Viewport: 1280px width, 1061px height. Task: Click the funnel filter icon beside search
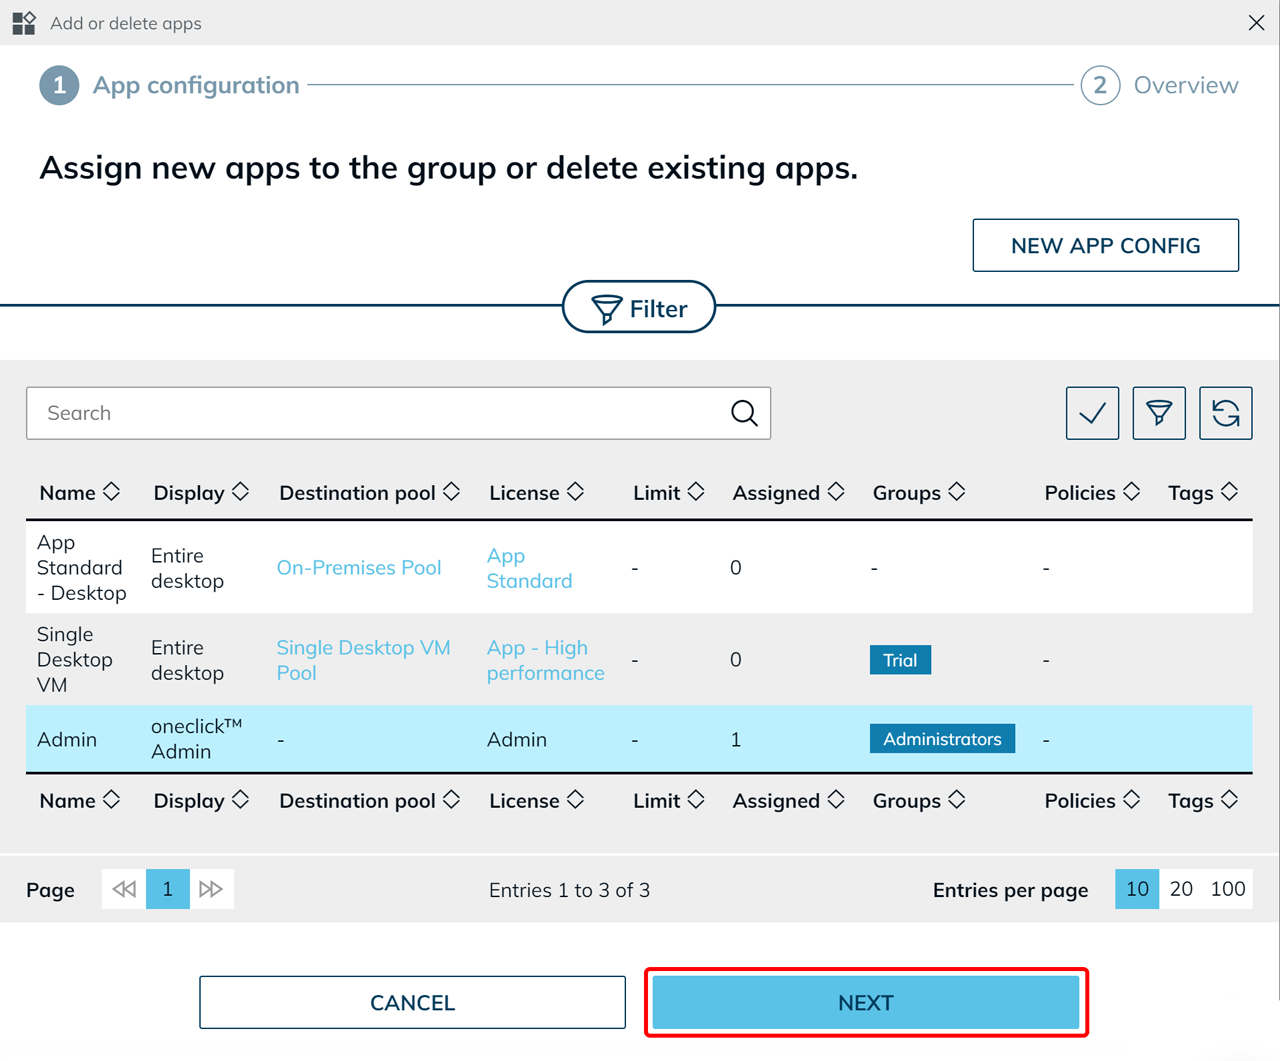[1159, 413]
